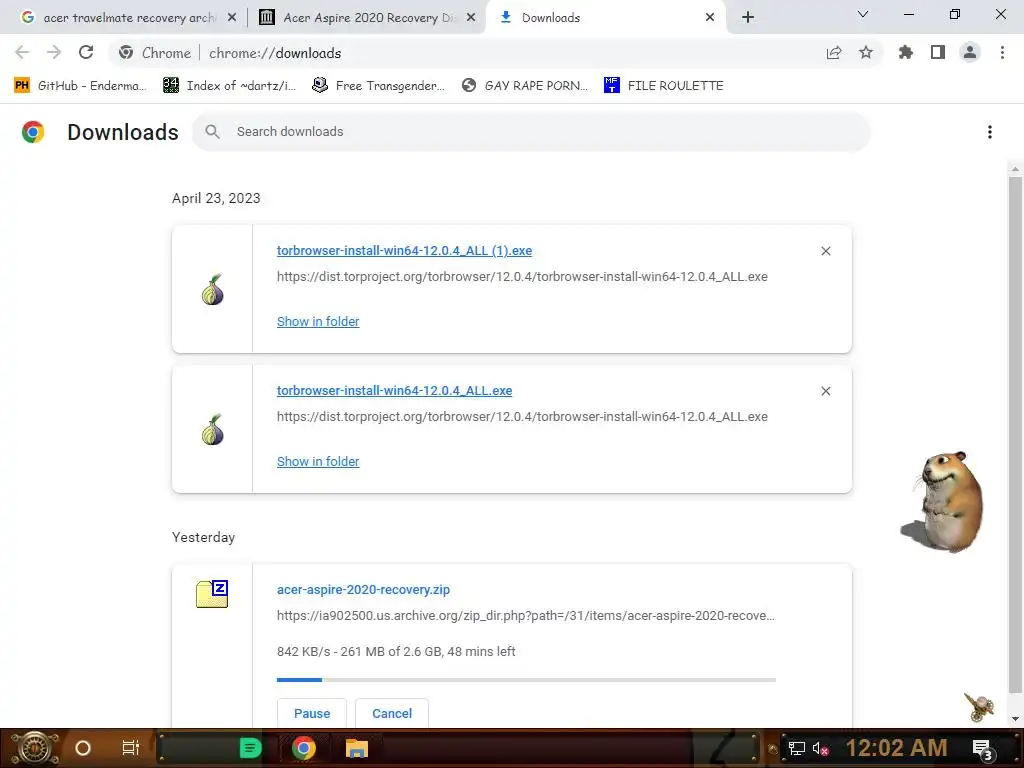The height and width of the screenshot is (768, 1024).
Task: Toggle the Chrome side panel
Action: click(x=938, y=52)
